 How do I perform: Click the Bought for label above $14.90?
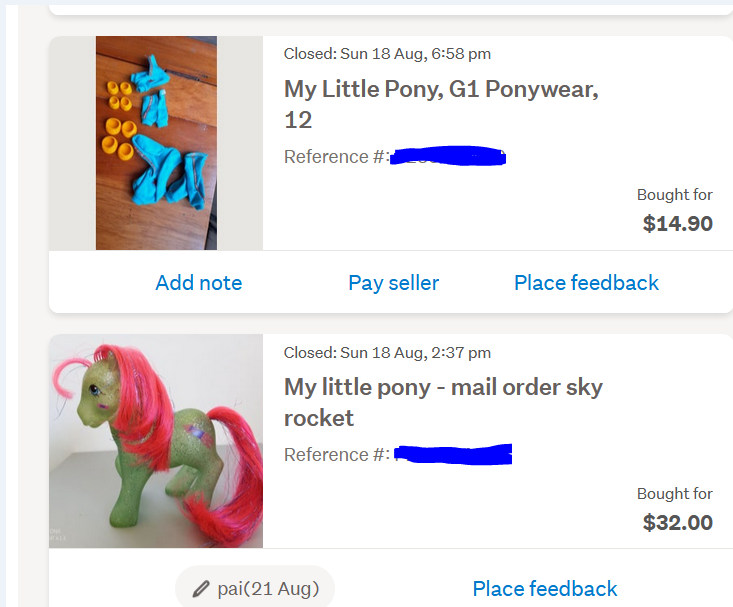[x=674, y=195]
